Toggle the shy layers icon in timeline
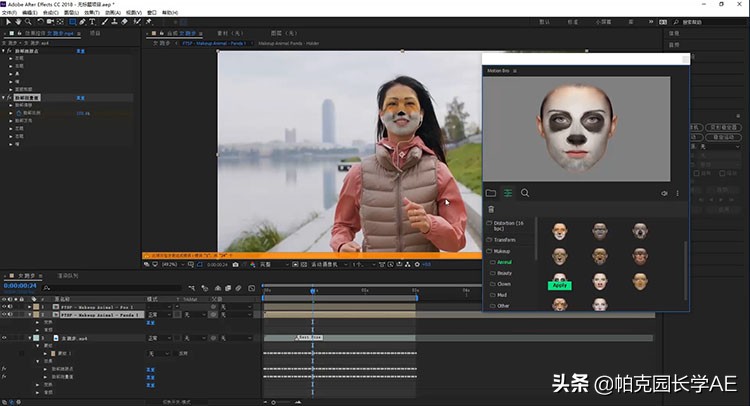This screenshot has height=406, width=750. coord(218,288)
